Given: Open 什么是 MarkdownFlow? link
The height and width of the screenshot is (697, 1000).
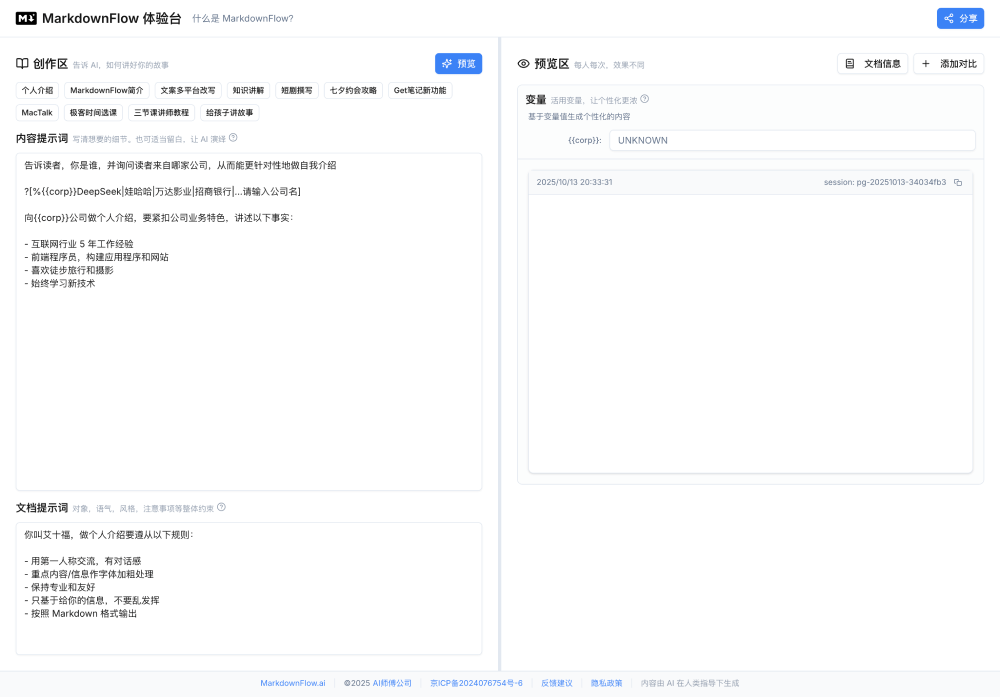Looking at the screenshot, I should coord(243,19).
